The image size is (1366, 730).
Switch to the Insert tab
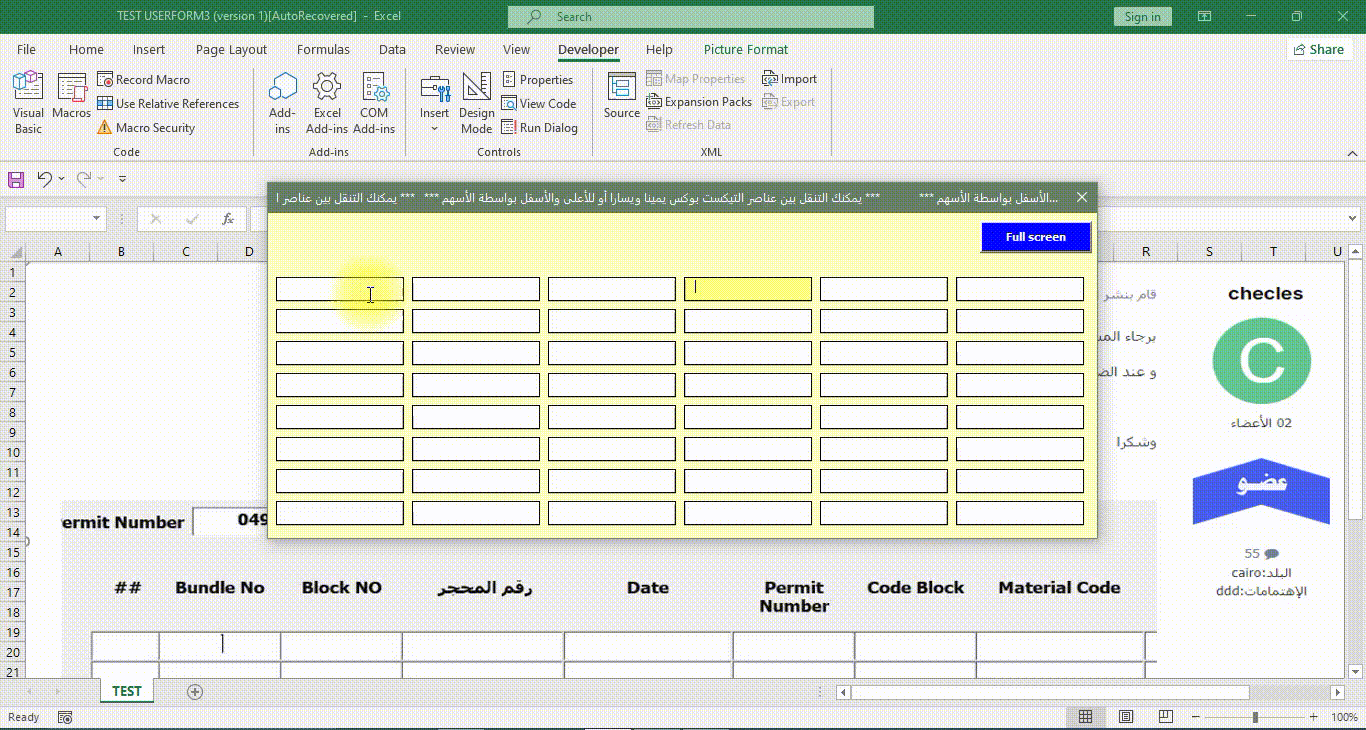click(x=149, y=49)
